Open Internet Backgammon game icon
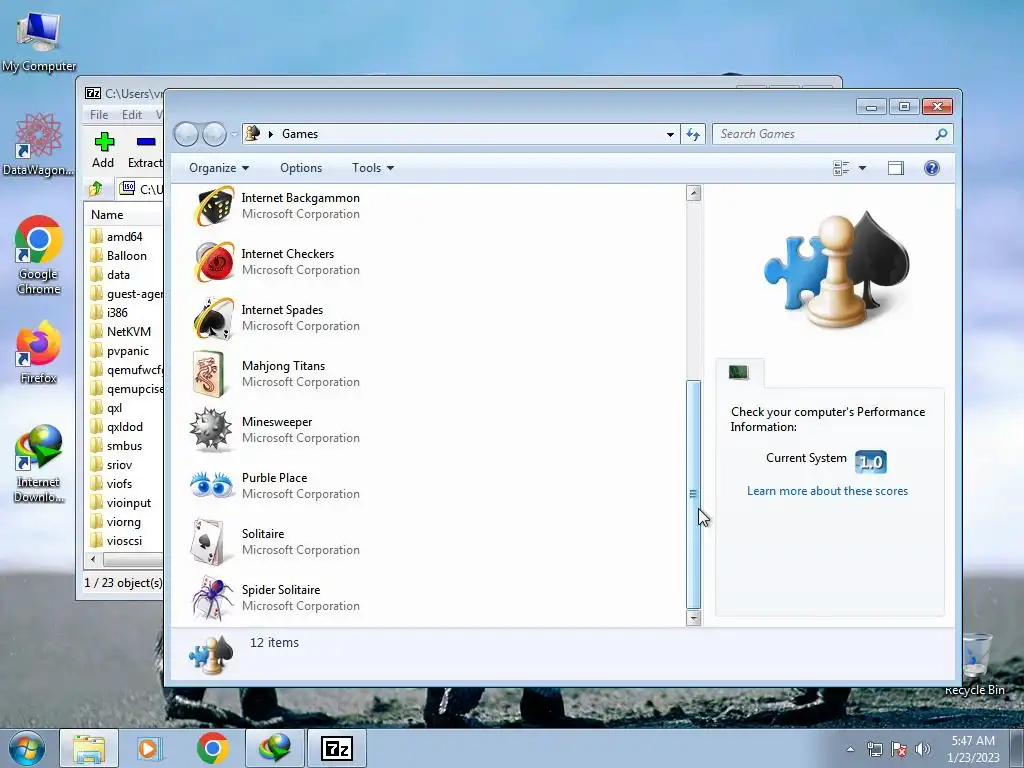 point(212,206)
